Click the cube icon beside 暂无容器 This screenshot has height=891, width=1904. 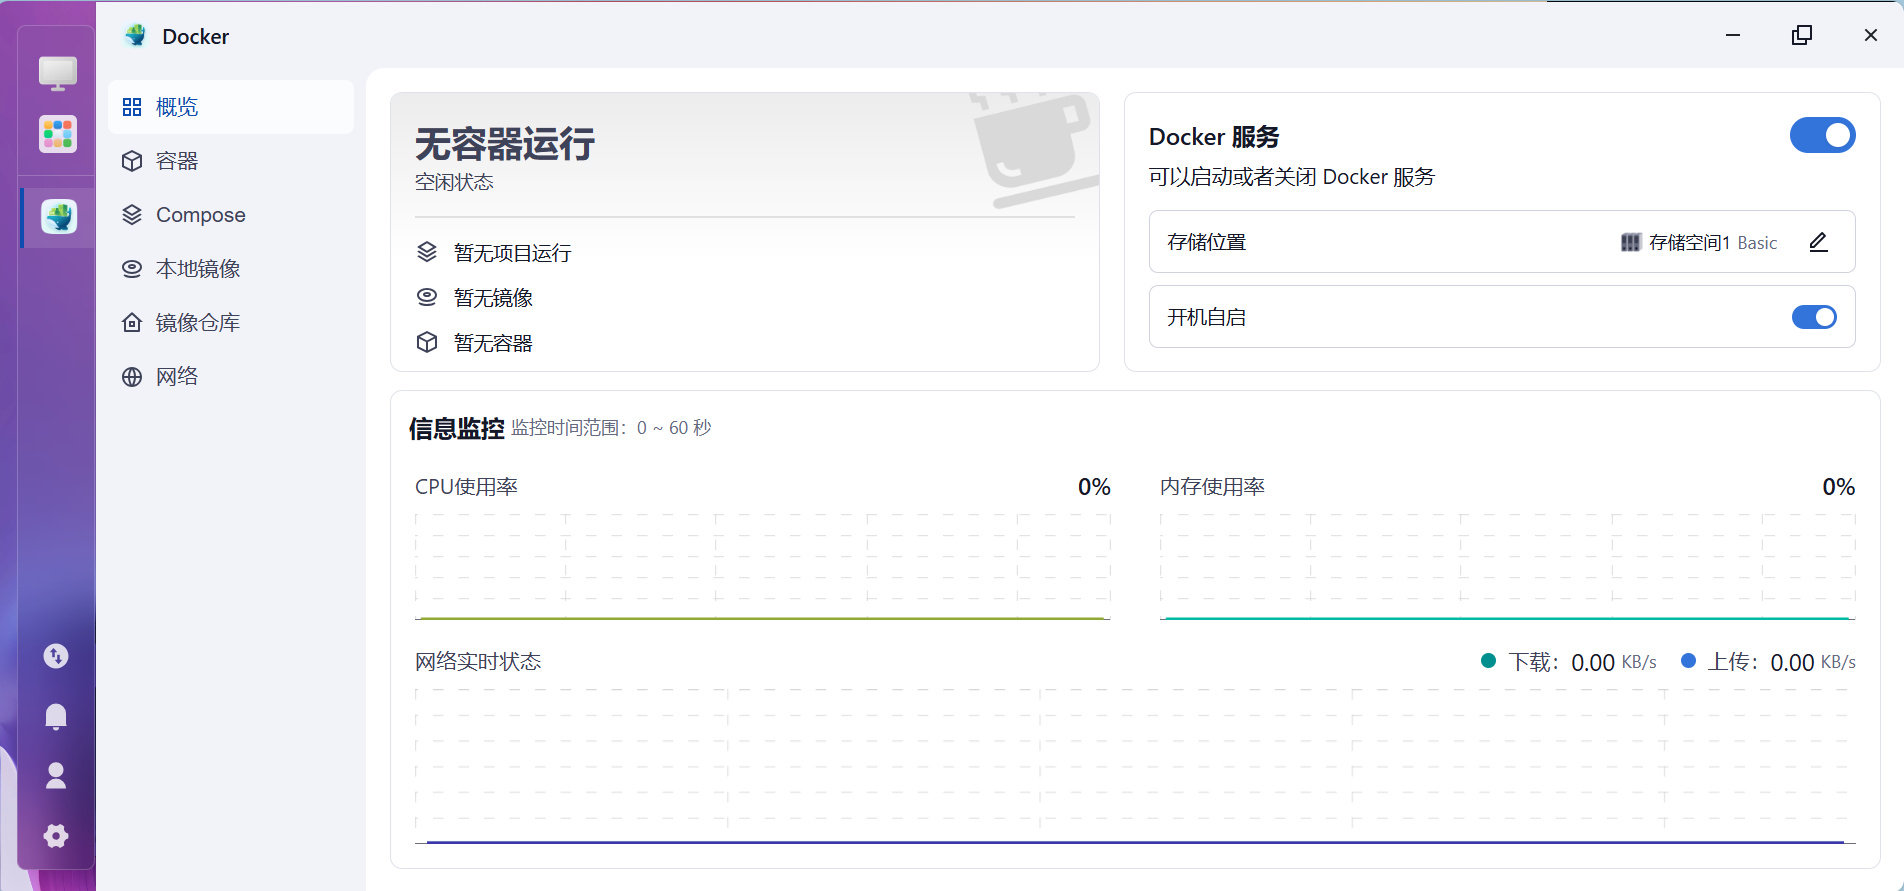click(427, 342)
